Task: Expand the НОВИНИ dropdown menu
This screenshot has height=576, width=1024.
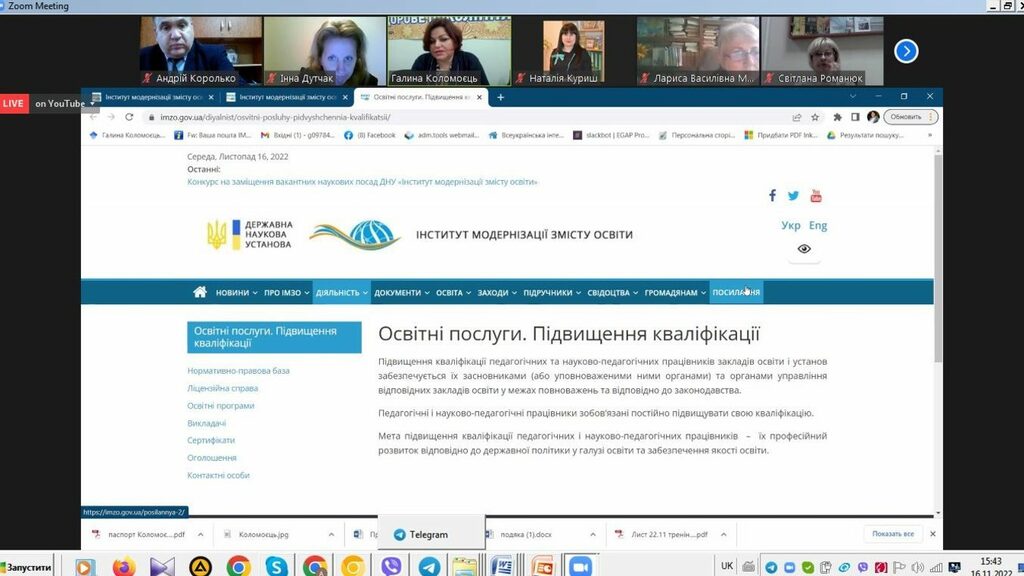Action: [x=236, y=293]
